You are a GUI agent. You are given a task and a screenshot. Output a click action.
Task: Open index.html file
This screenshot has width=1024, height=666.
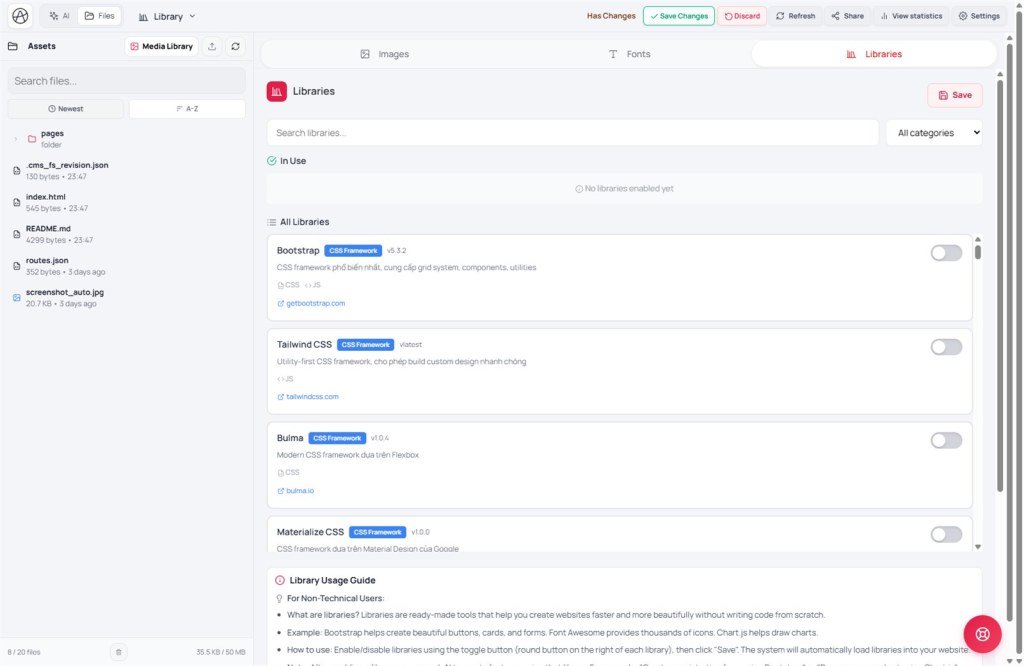click(126, 202)
